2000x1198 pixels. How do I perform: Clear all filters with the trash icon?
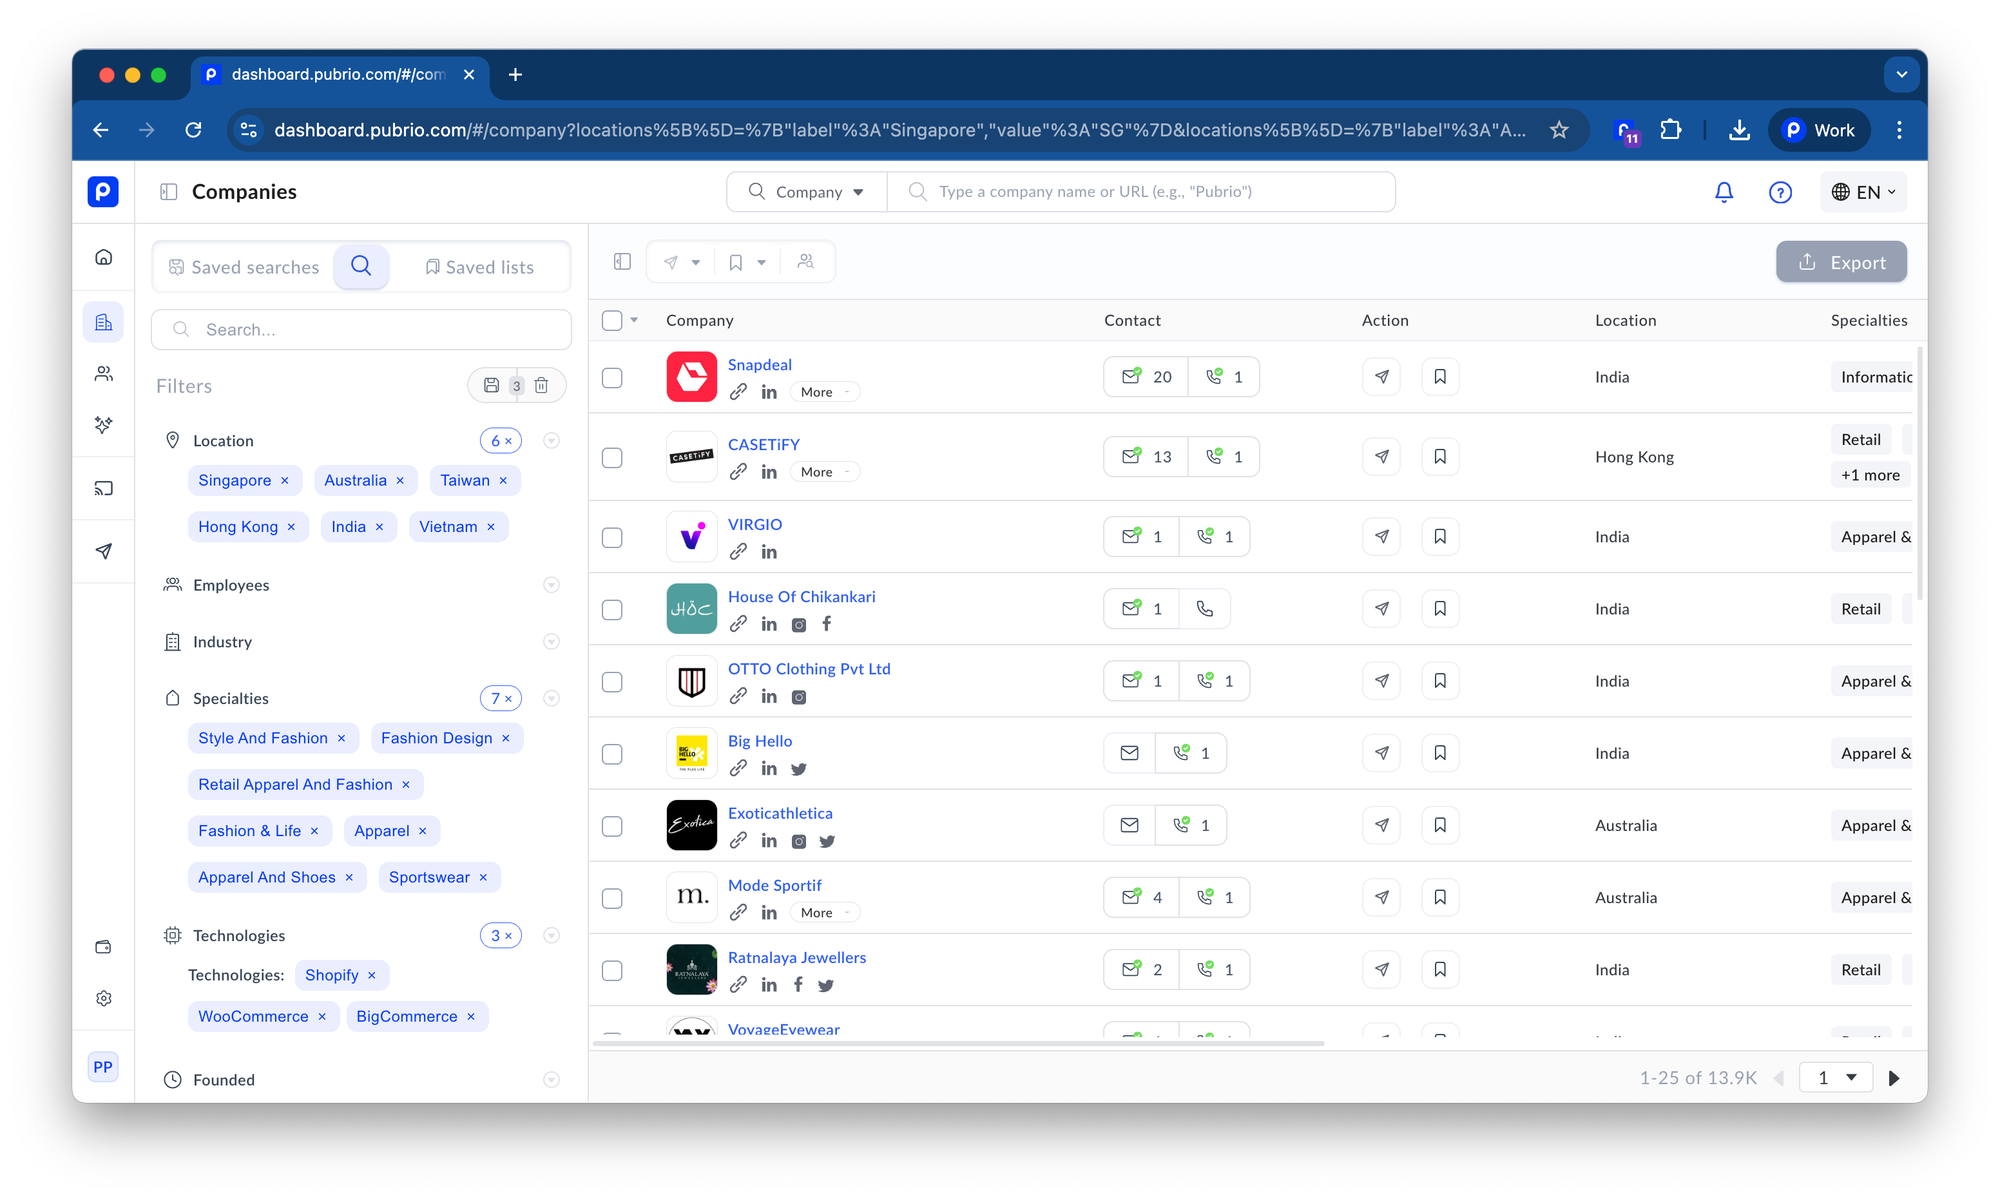(541, 385)
